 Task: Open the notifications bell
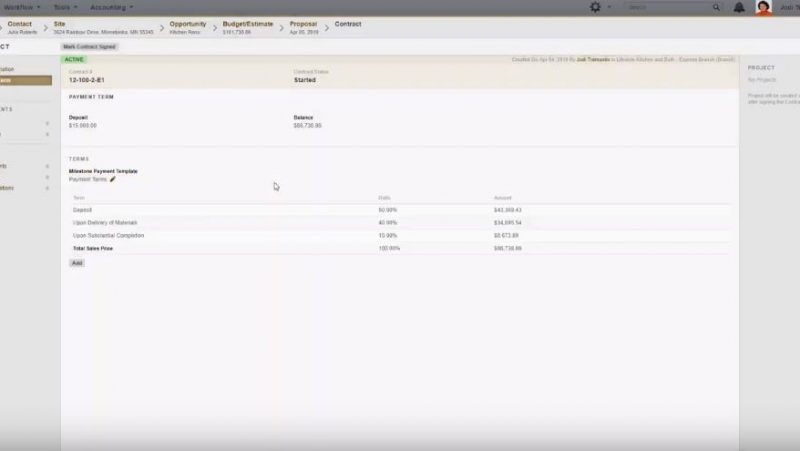[x=738, y=7]
